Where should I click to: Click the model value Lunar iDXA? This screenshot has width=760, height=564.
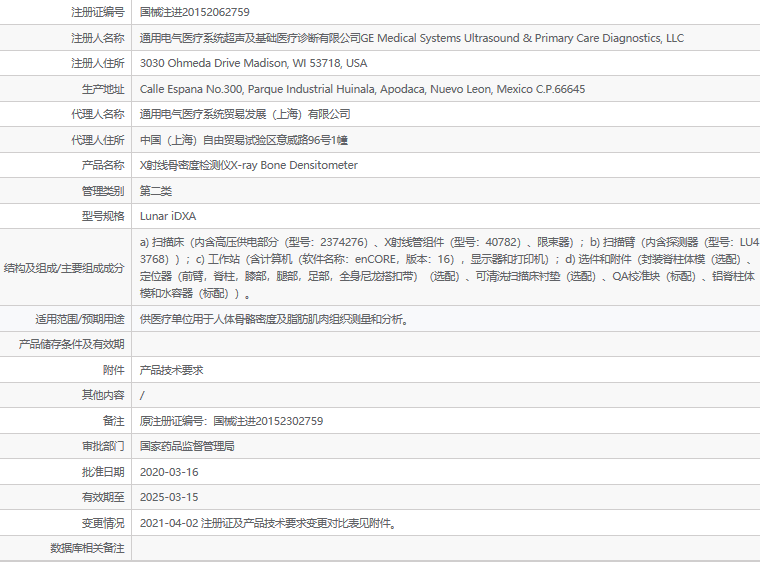click(168, 215)
